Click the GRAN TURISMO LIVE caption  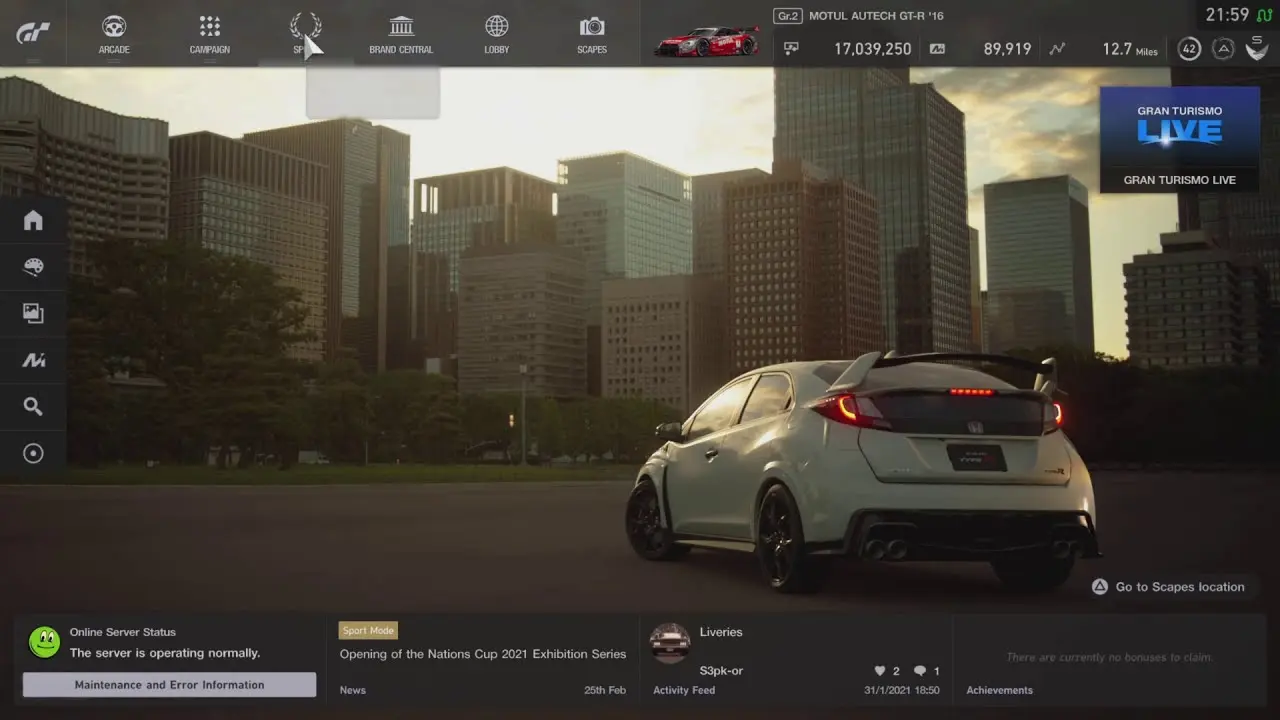[x=1180, y=180]
